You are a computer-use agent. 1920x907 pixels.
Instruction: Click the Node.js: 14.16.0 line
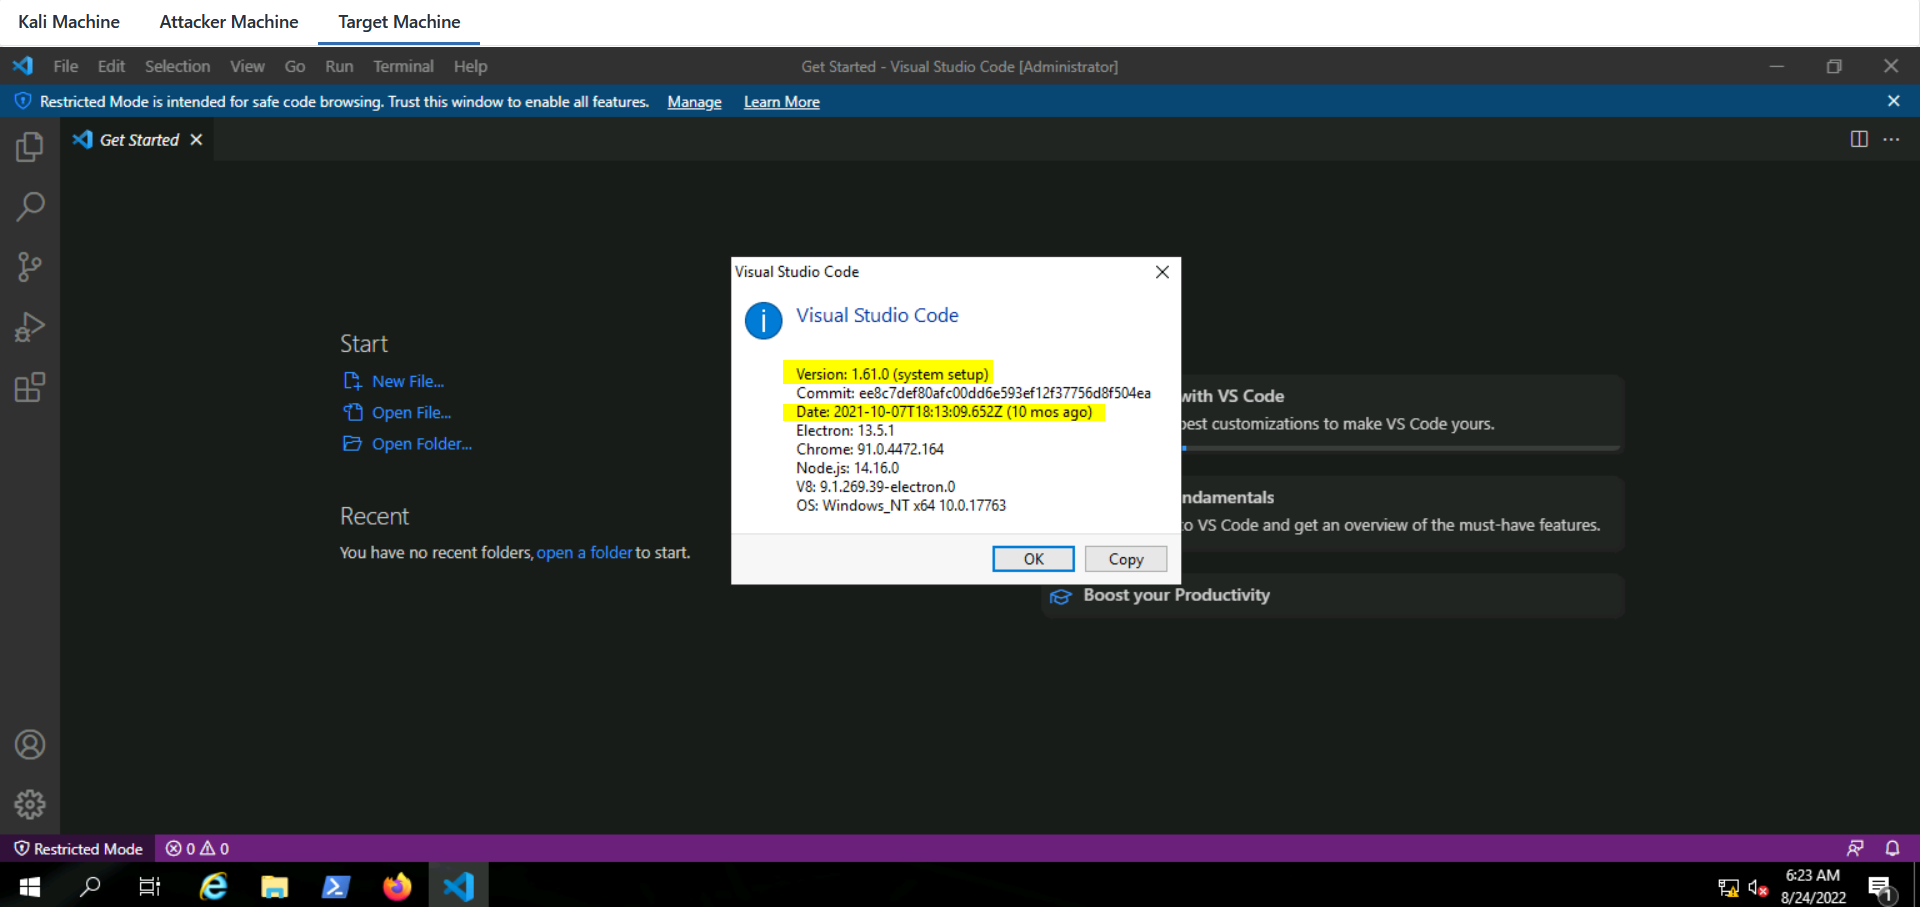point(847,468)
